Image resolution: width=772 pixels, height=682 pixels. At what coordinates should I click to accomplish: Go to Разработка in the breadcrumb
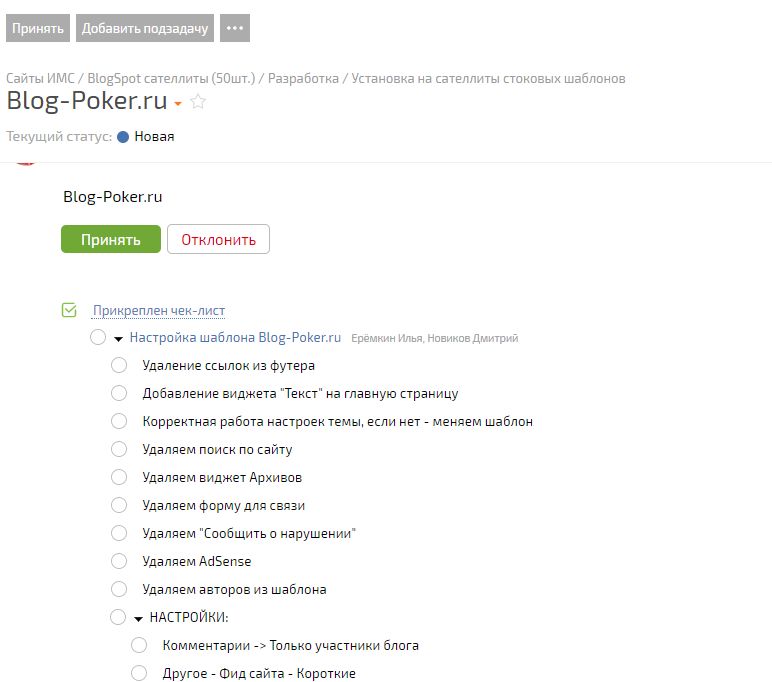tap(301, 78)
